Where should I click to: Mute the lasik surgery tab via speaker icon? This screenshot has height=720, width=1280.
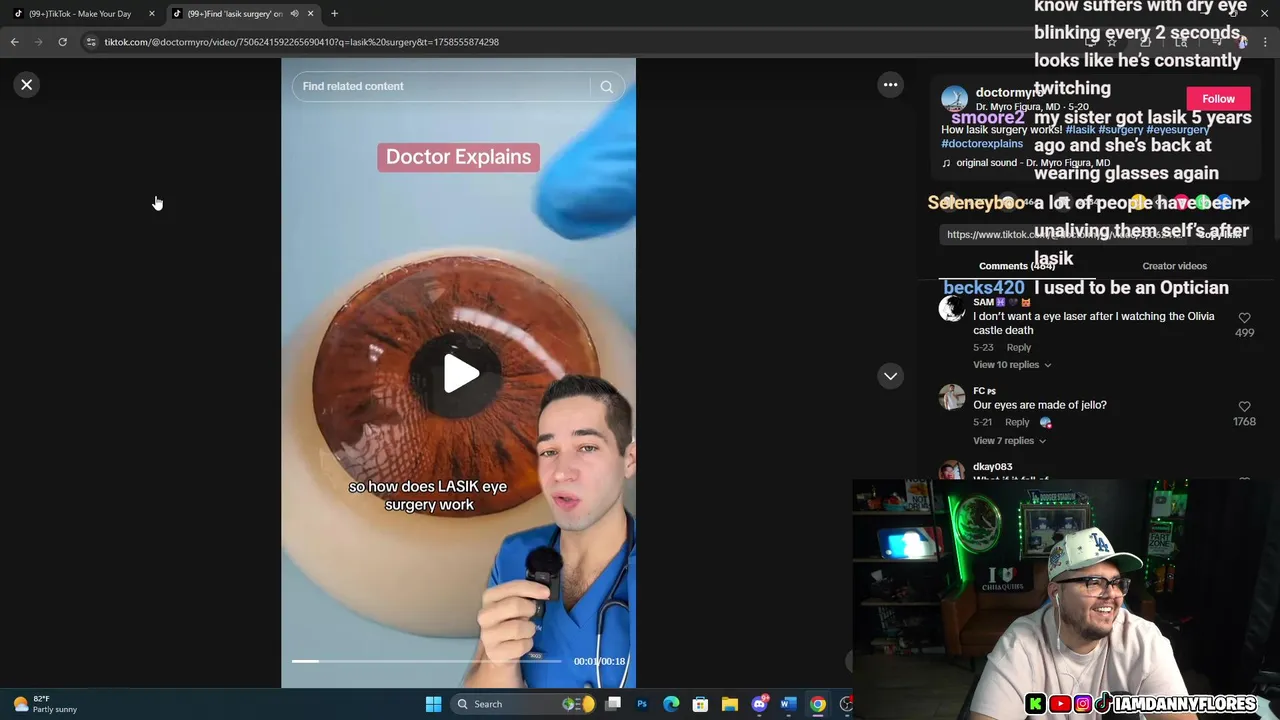[294, 14]
